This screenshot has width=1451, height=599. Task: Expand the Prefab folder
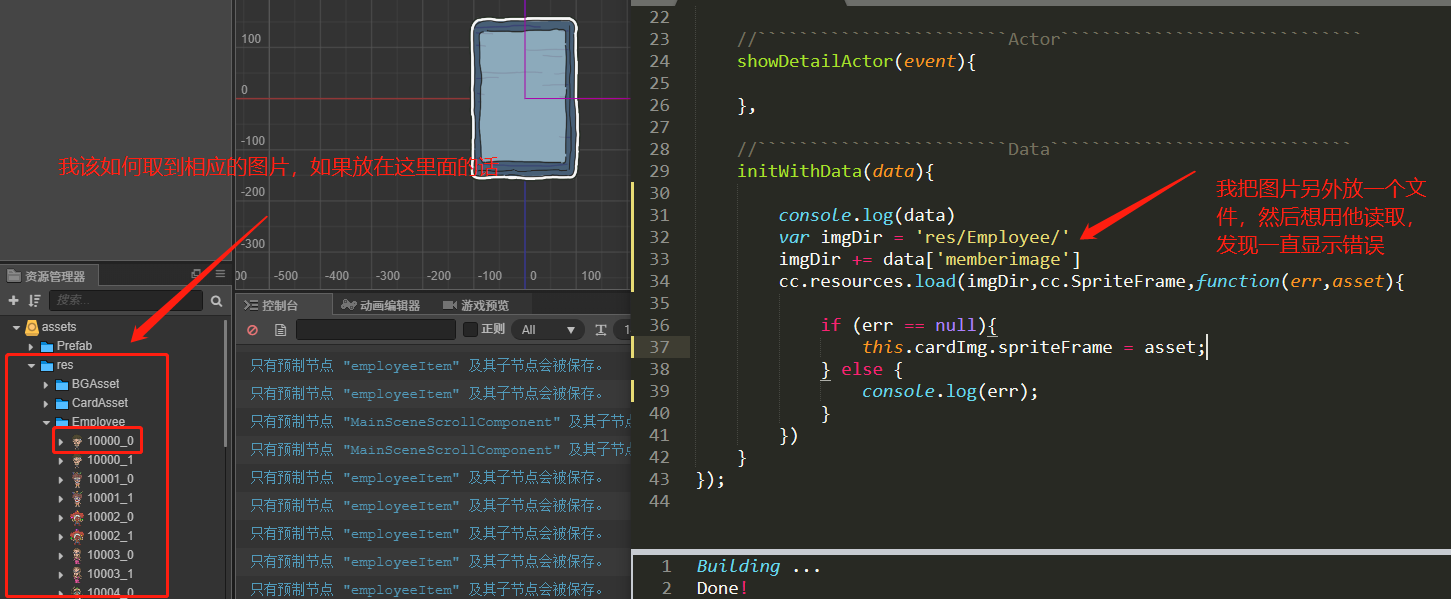tap(31, 346)
